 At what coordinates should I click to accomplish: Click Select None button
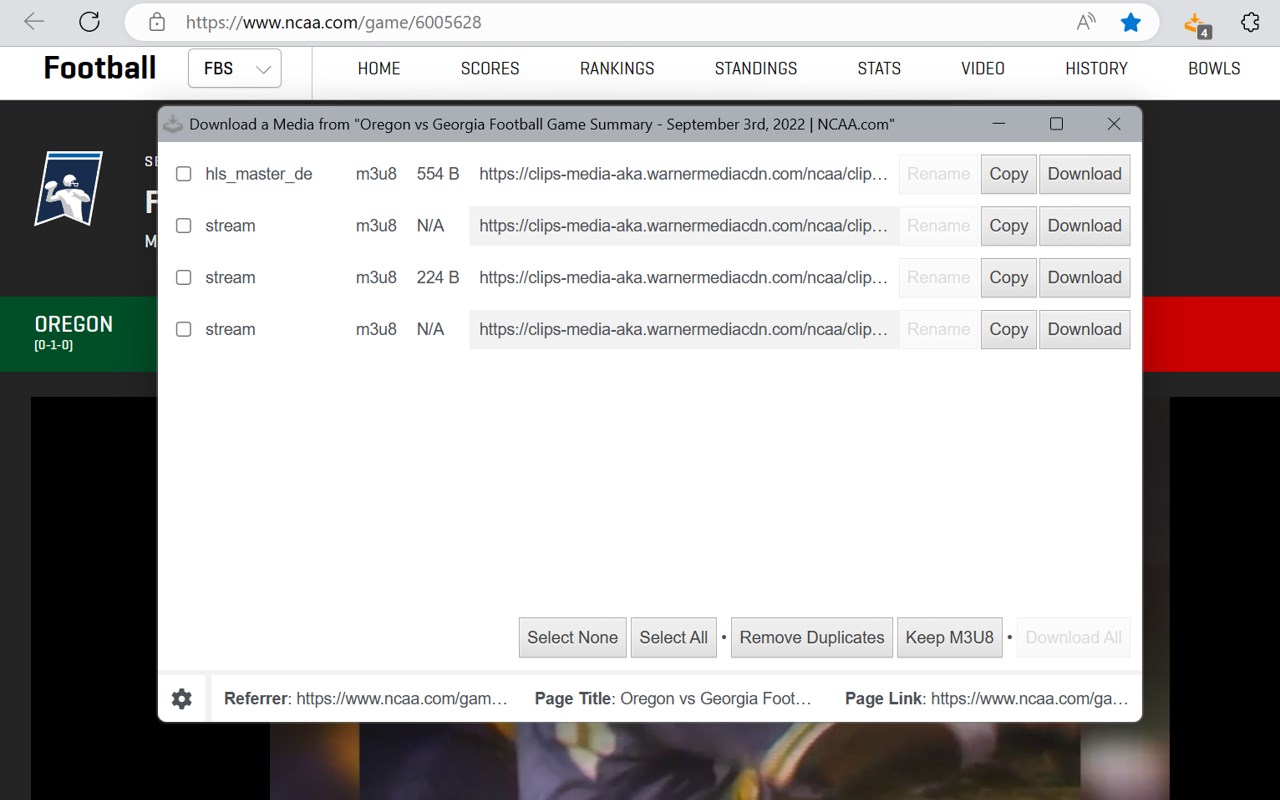pyautogui.click(x=572, y=638)
